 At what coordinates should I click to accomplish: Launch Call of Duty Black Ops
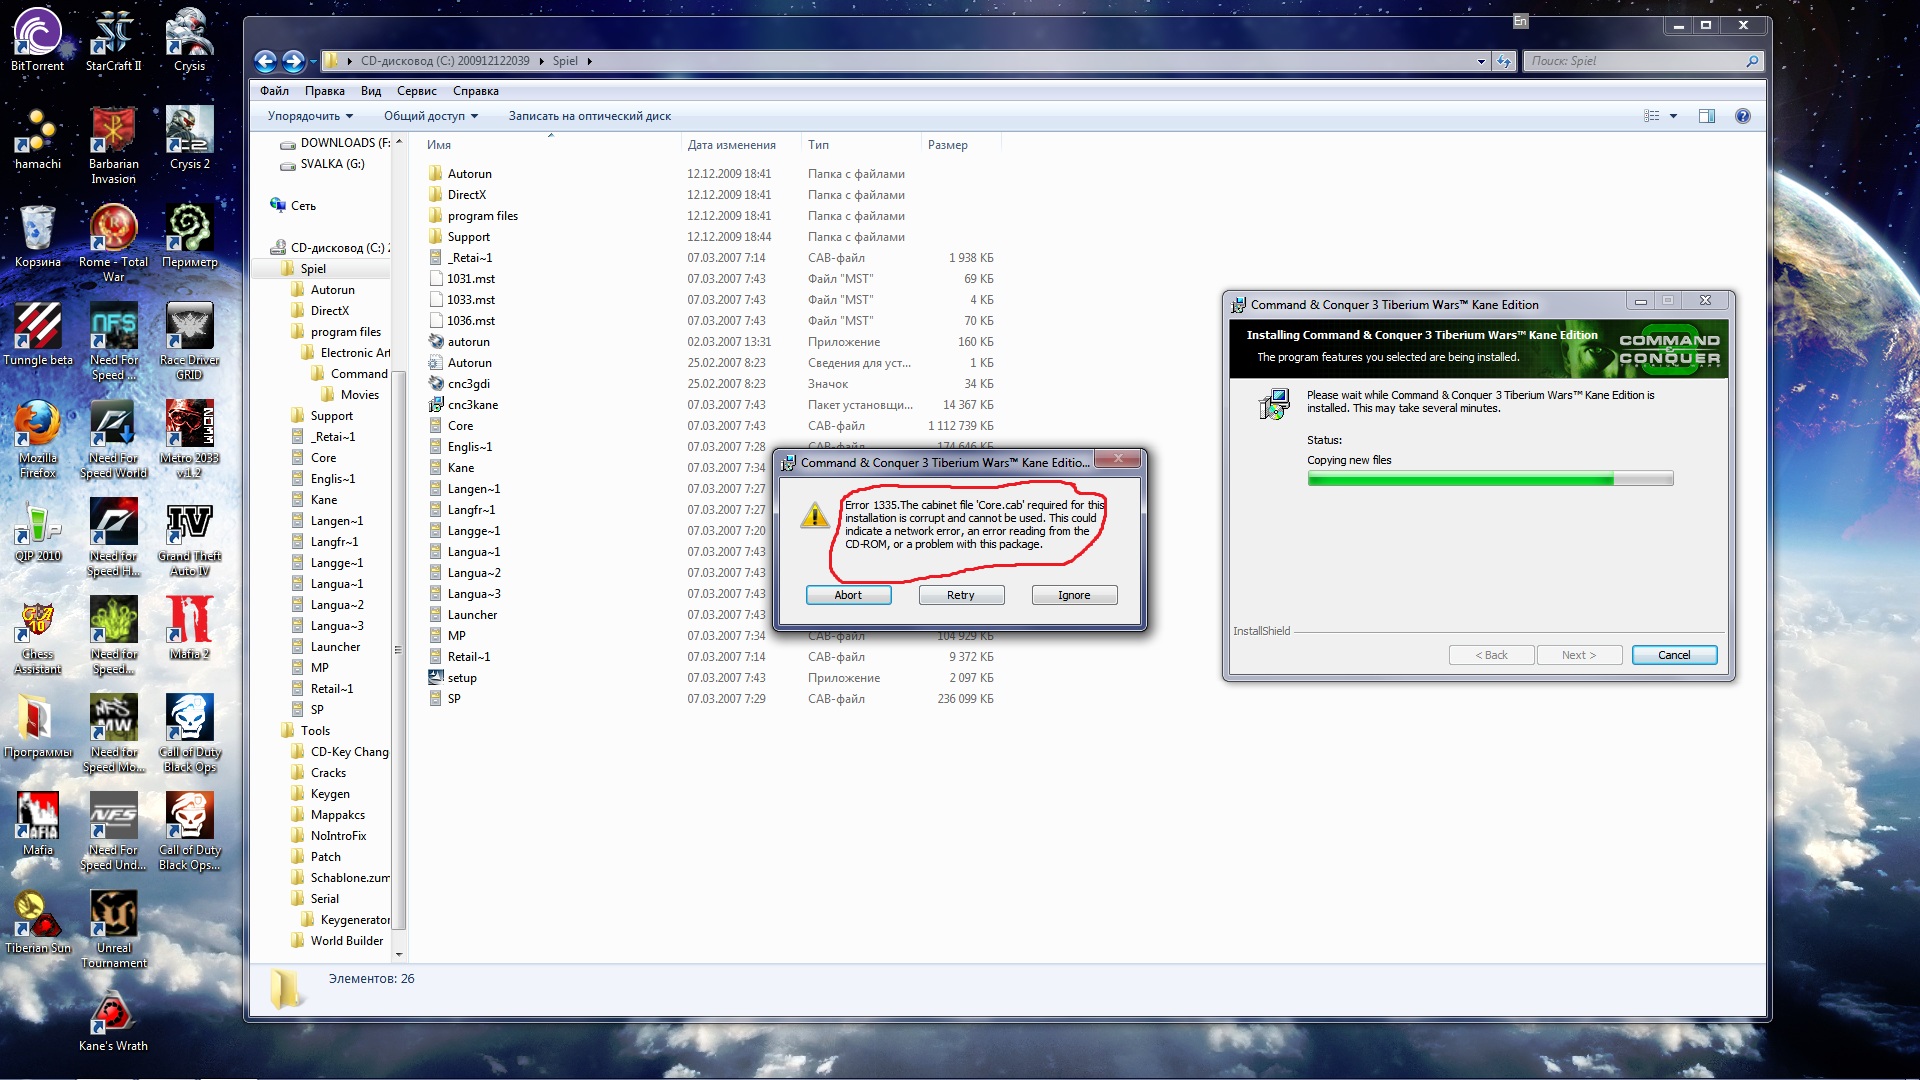click(189, 733)
